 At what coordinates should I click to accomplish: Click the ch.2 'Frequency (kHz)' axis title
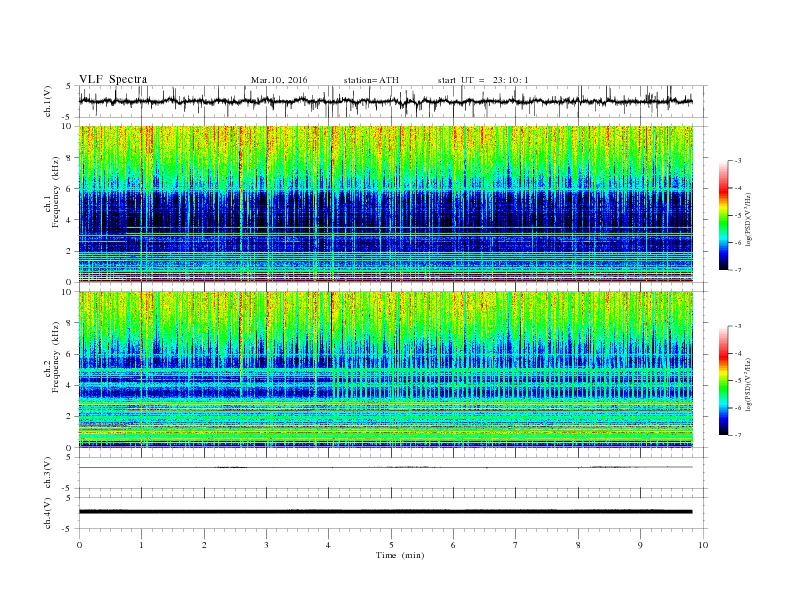[56, 357]
